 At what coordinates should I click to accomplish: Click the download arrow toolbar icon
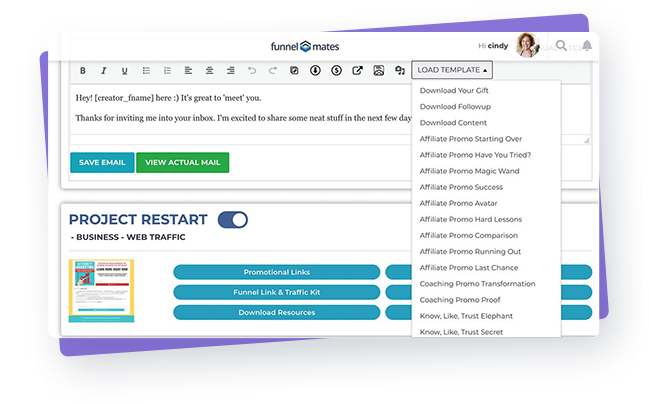point(315,71)
